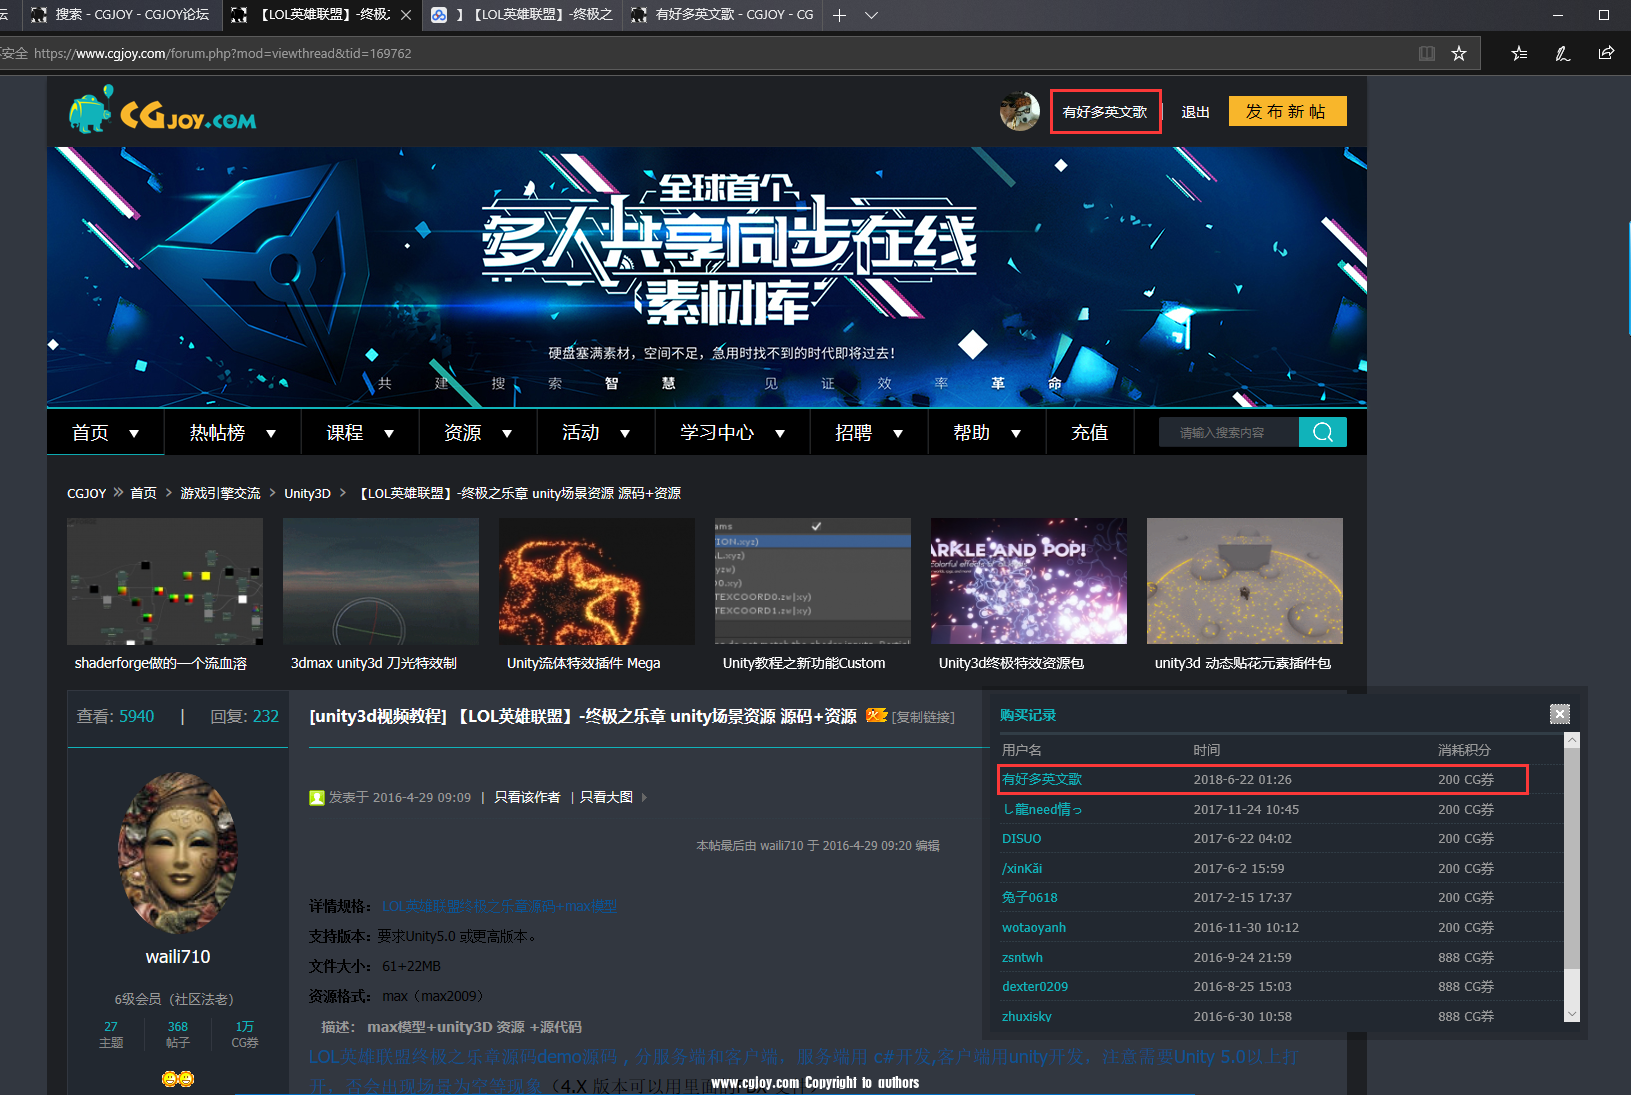
Task: Open the Unity教程之新功能Custom thumbnail
Action: 813,581
